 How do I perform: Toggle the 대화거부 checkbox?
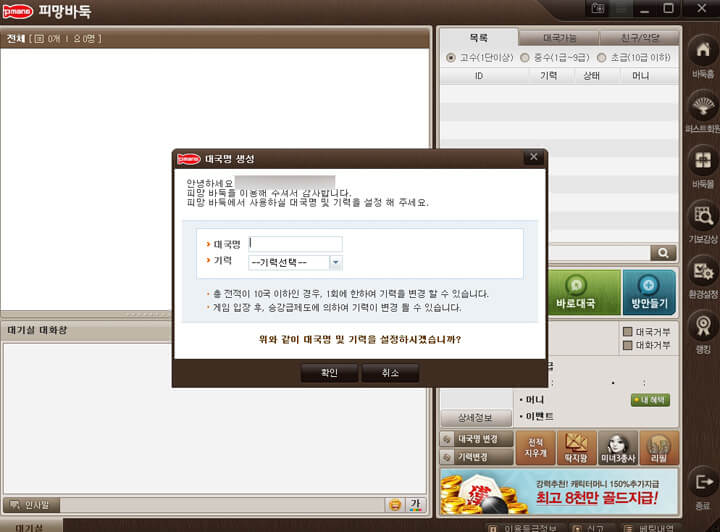(627, 345)
